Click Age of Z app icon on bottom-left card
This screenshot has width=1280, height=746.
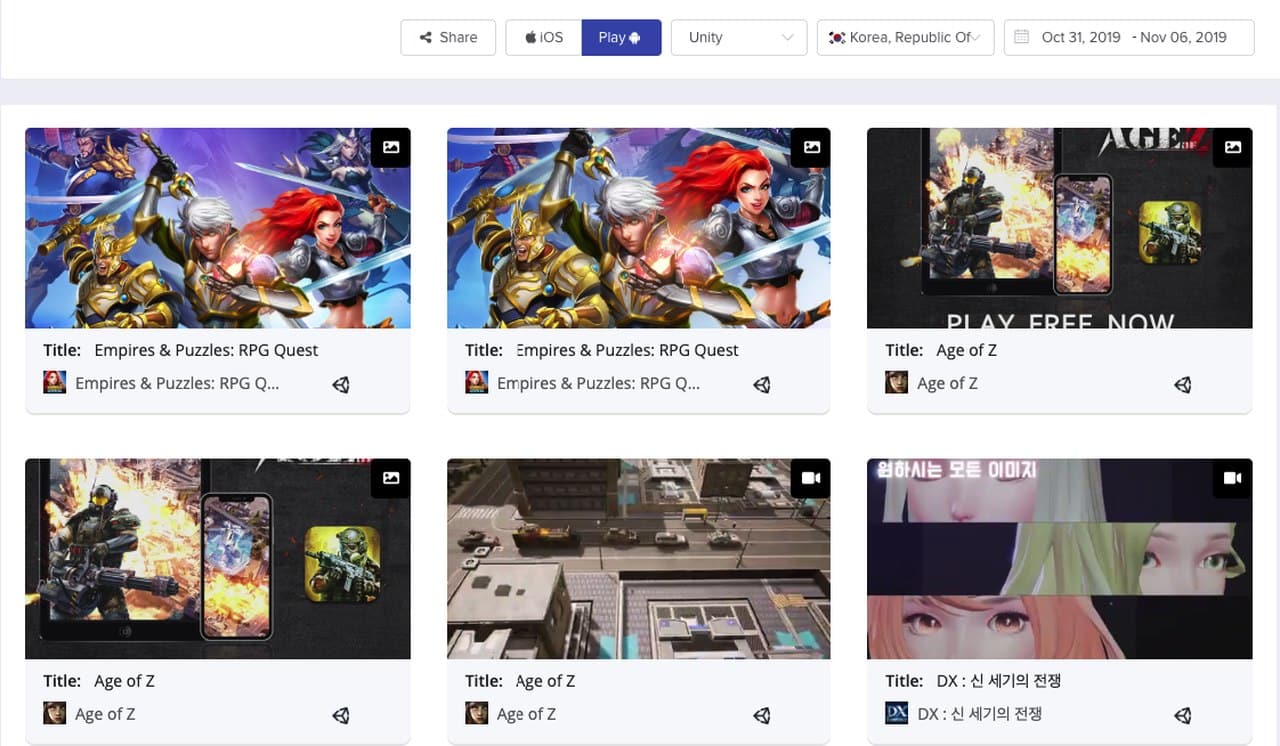(x=55, y=713)
